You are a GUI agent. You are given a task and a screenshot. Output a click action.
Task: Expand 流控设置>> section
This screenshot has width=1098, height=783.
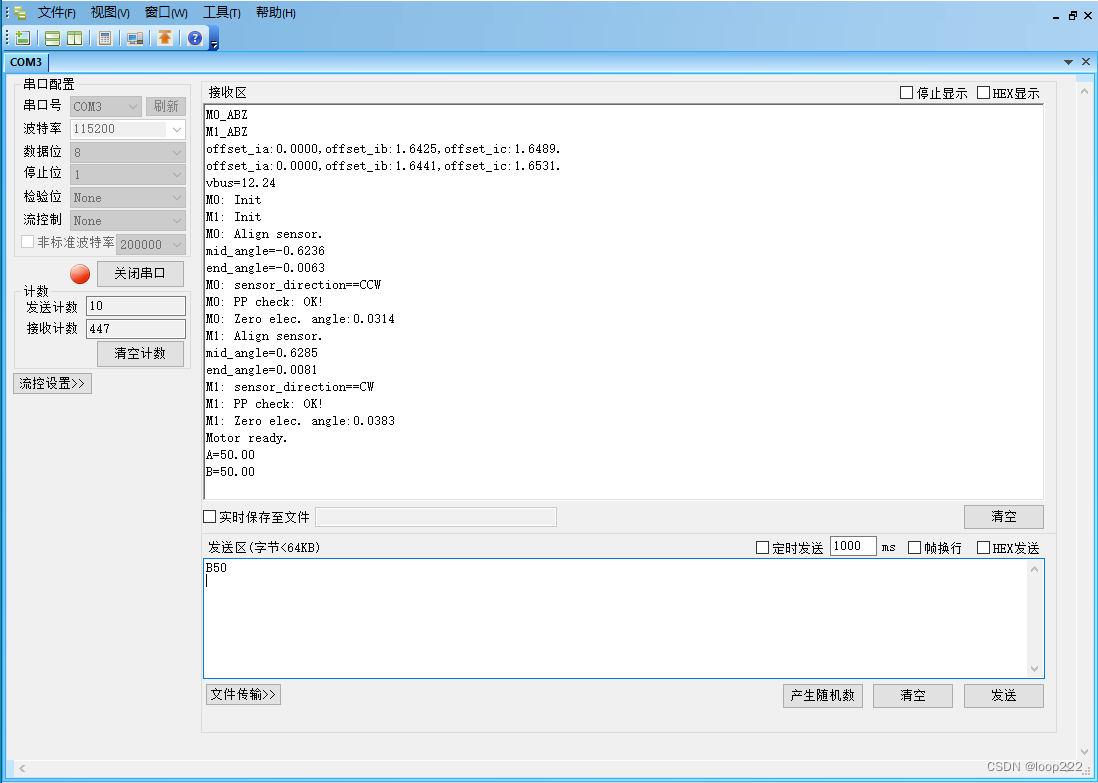point(53,383)
